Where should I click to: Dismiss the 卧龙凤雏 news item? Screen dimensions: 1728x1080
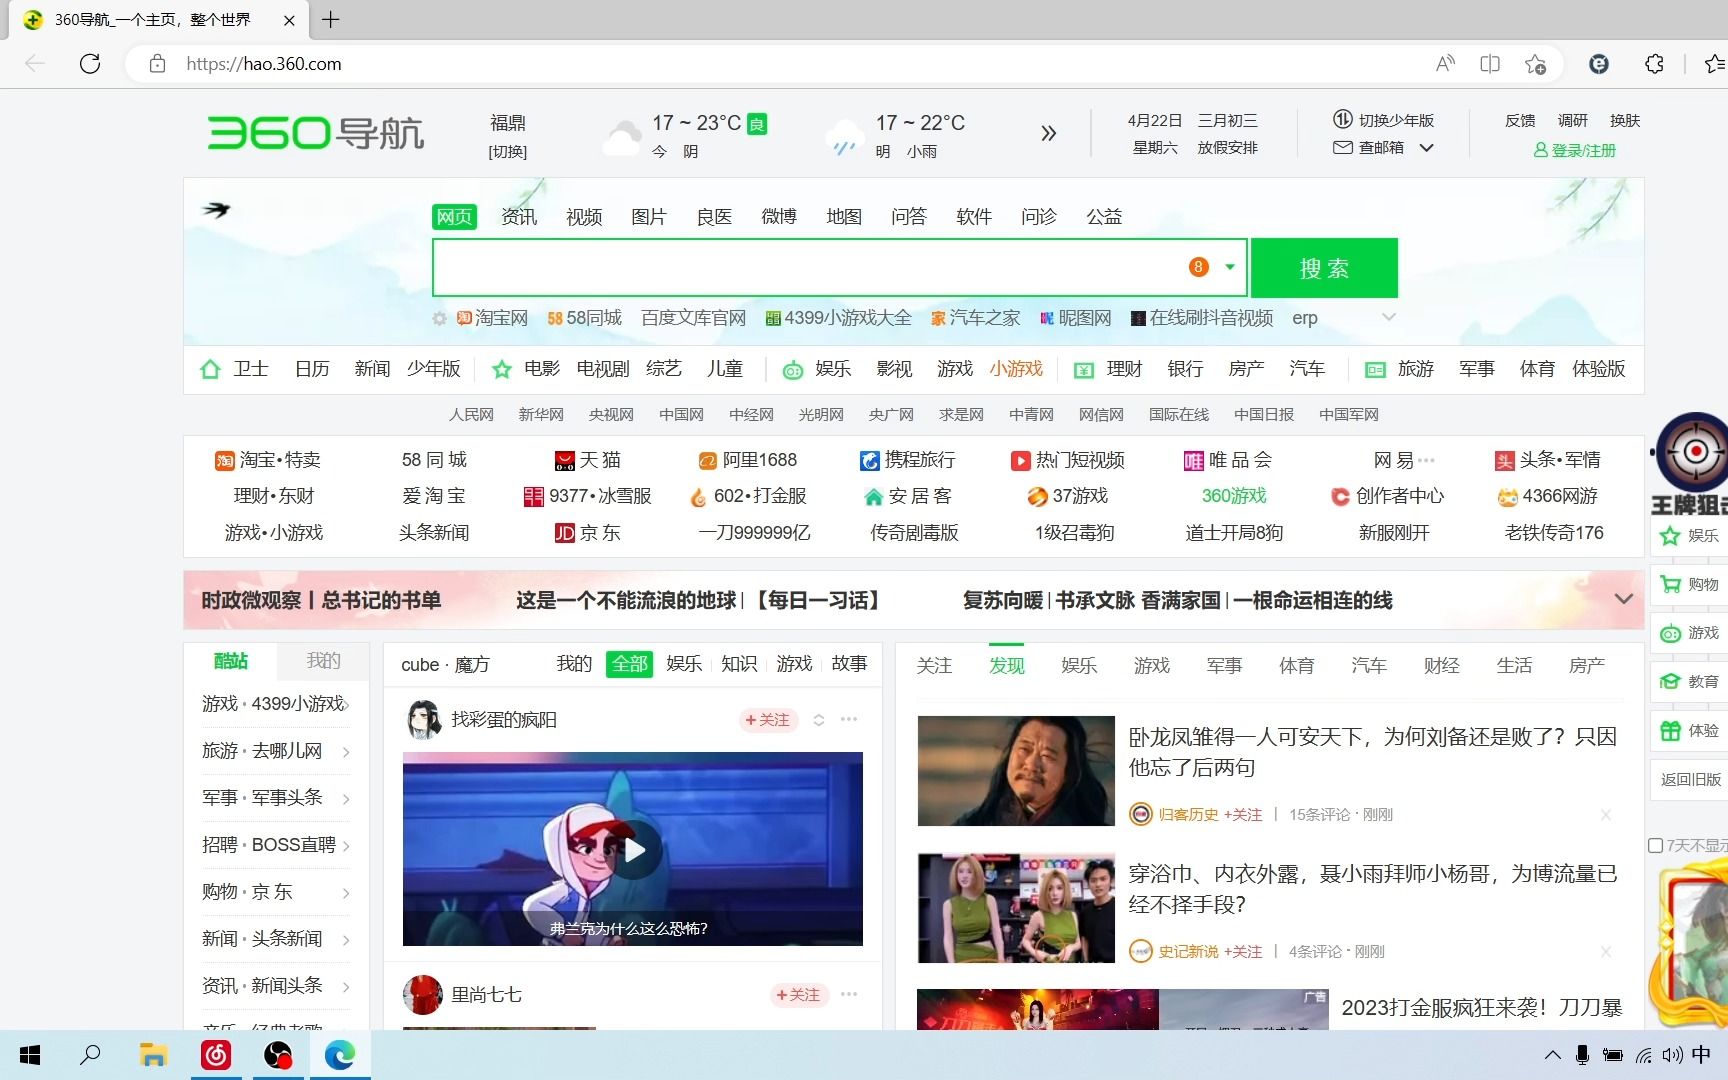(x=1606, y=815)
